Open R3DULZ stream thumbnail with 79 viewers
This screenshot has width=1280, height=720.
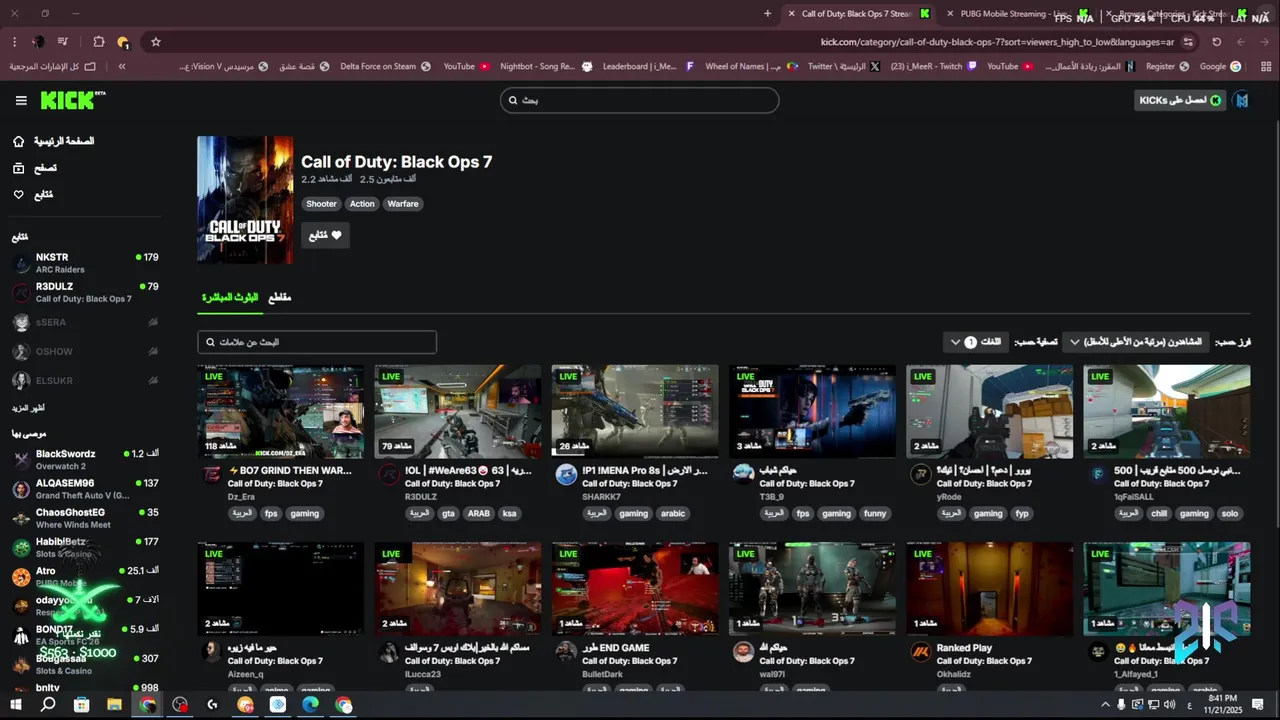coord(458,411)
